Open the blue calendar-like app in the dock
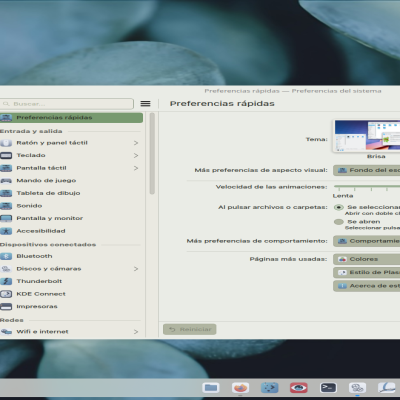The height and width of the screenshot is (400, 400). click(x=270, y=388)
